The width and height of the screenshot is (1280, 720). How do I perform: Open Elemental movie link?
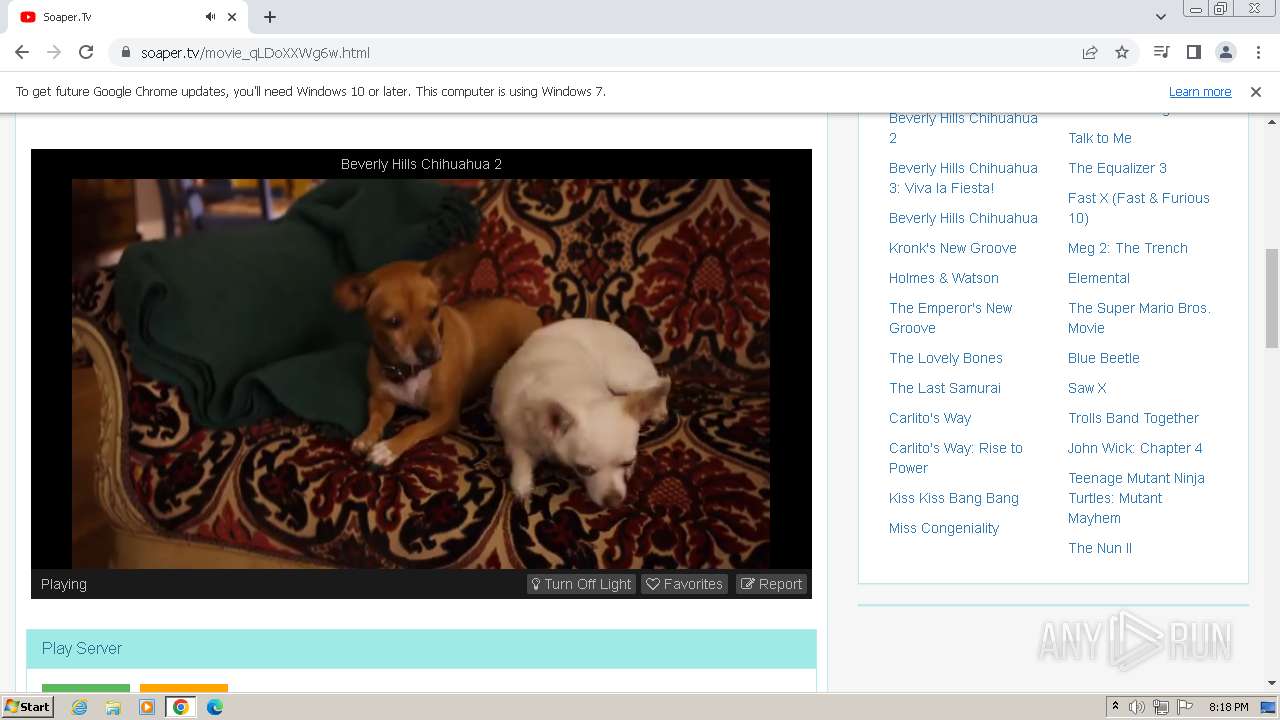(x=1098, y=278)
